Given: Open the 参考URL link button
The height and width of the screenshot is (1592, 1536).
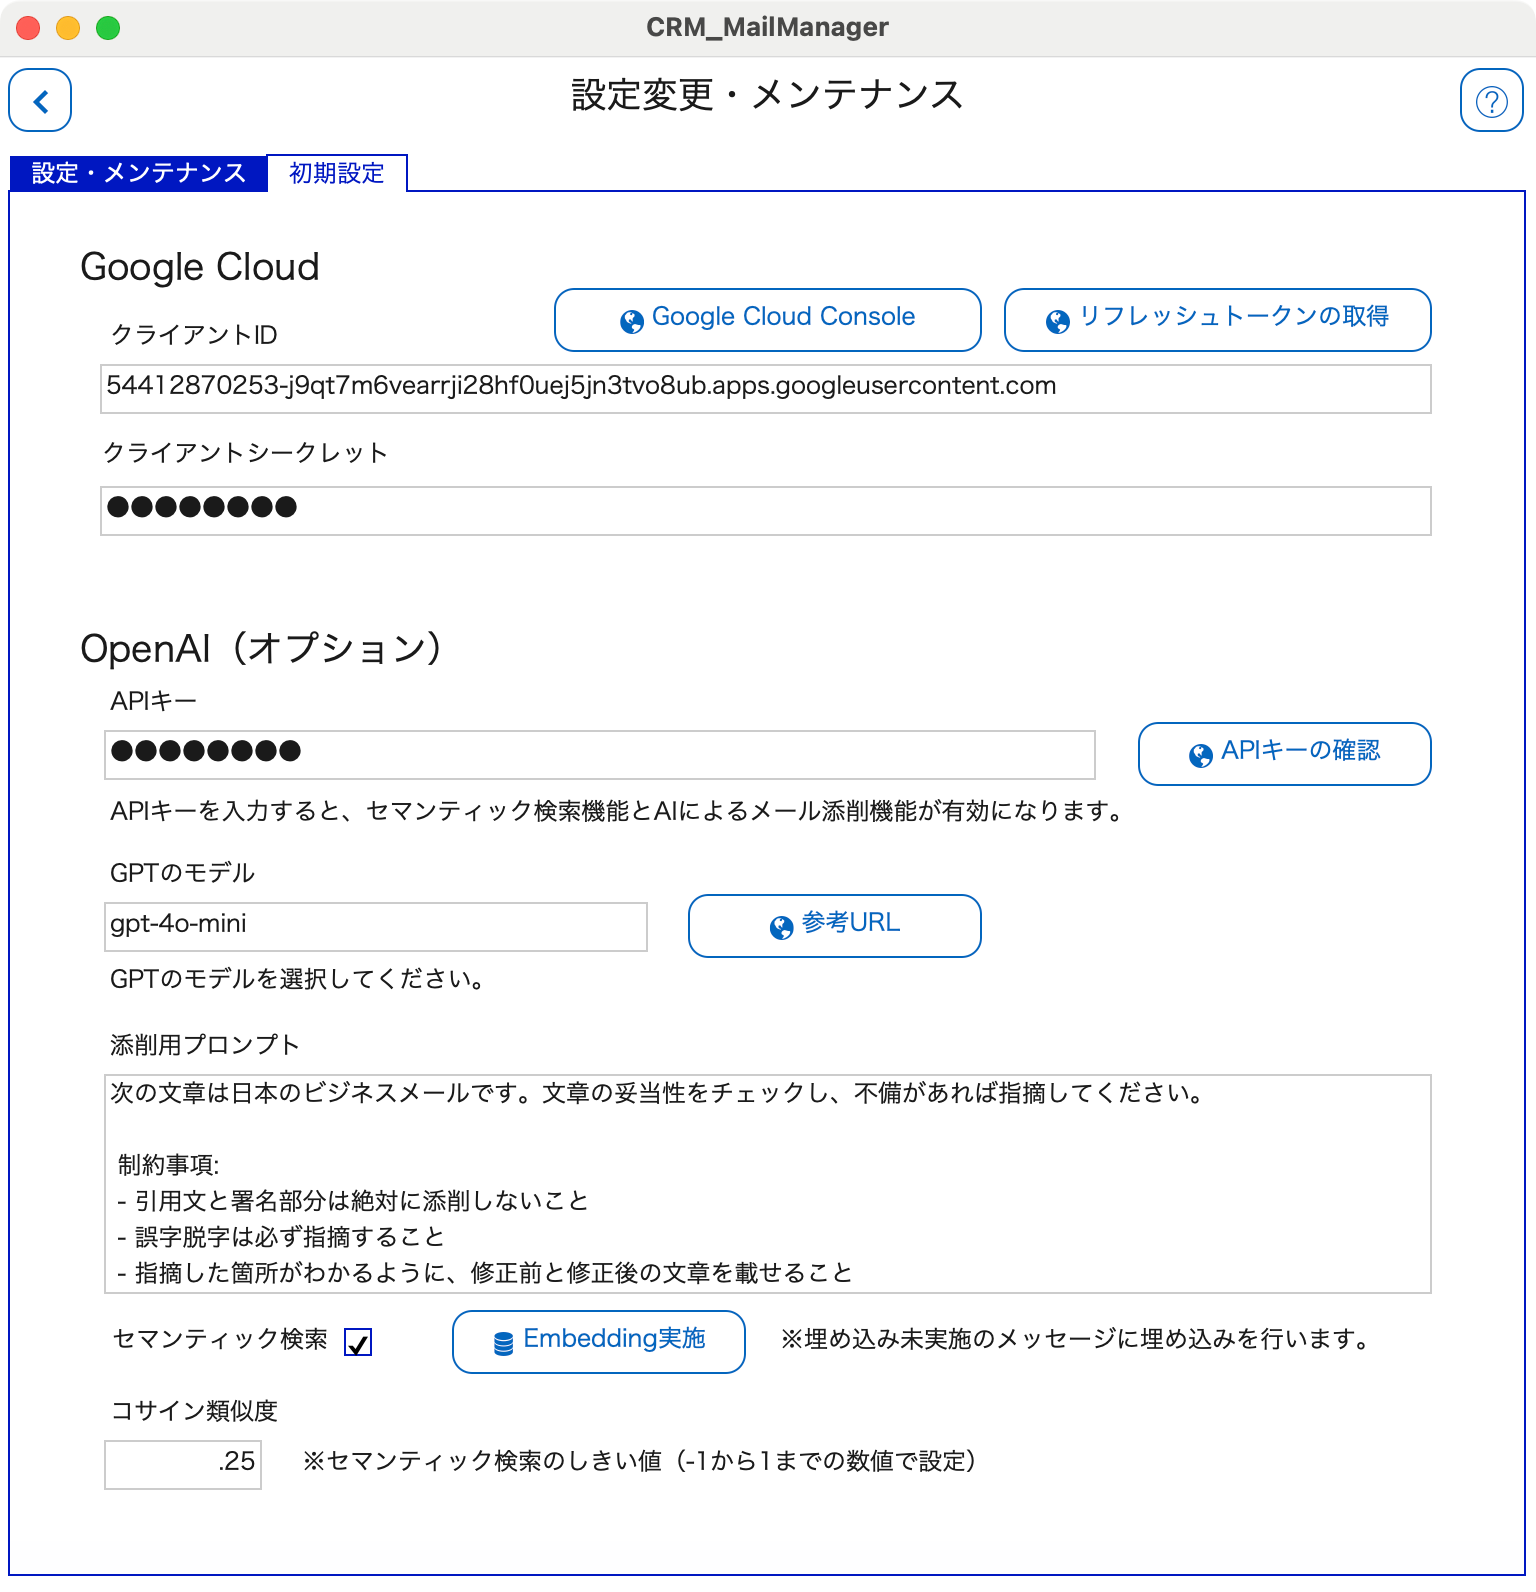Looking at the screenshot, I should [835, 926].
